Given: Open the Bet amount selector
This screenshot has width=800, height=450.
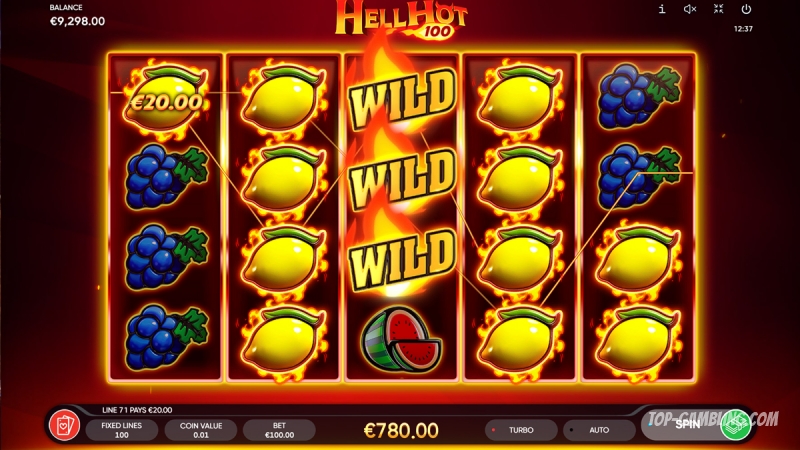Looking at the screenshot, I should (279, 430).
